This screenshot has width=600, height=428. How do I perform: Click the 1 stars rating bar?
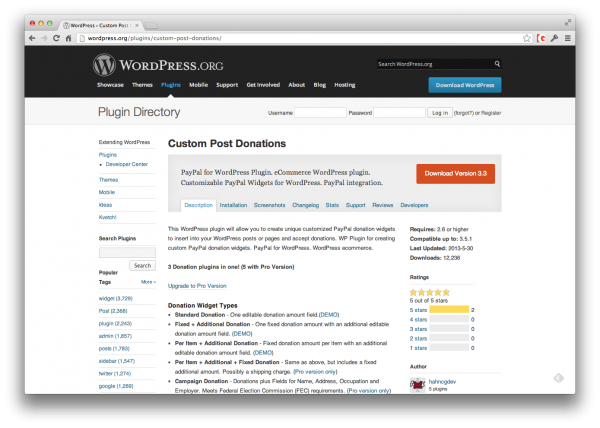(449, 348)
